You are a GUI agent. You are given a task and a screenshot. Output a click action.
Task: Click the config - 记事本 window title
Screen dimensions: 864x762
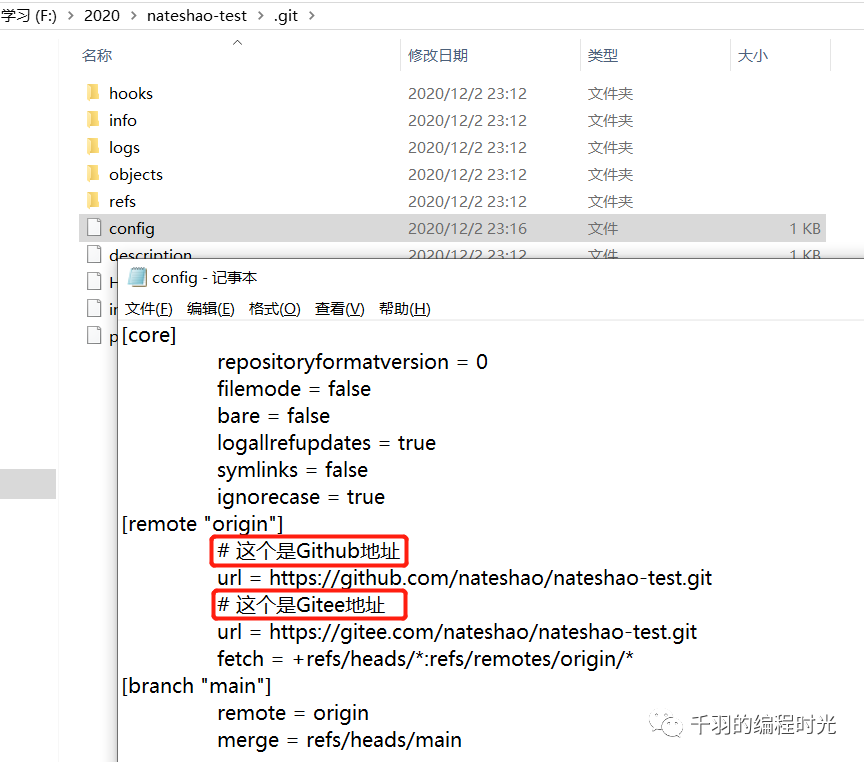point(204,278)
